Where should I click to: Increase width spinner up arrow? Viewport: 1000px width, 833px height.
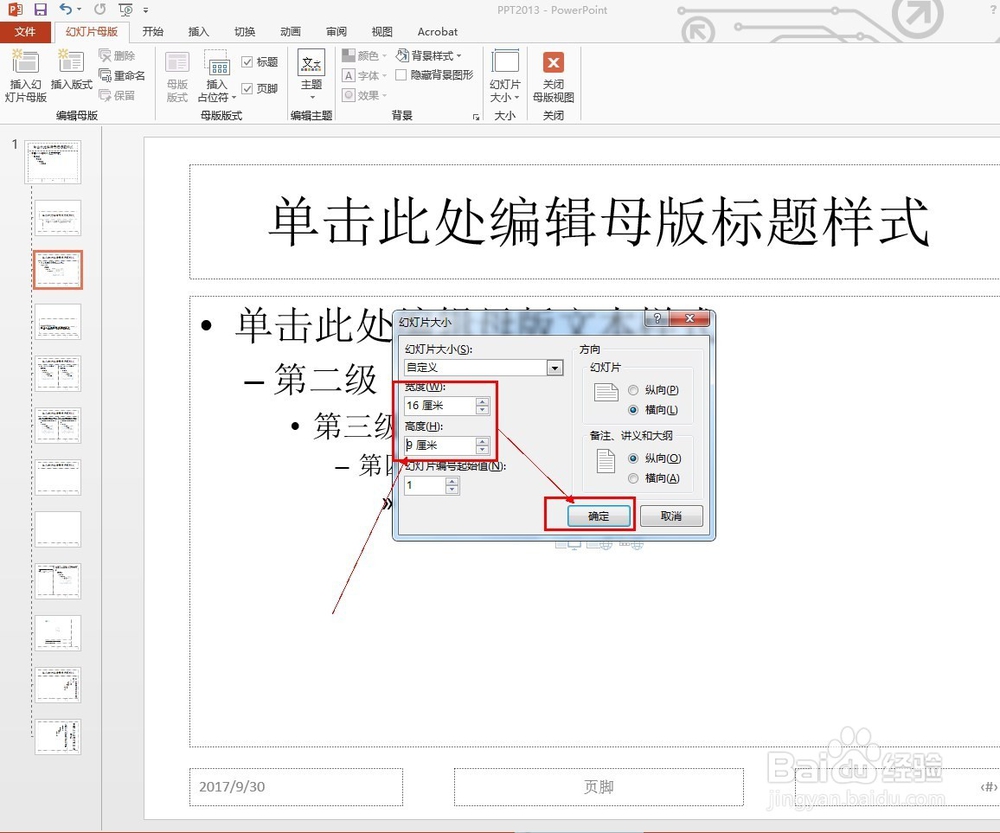coord(482,401)
